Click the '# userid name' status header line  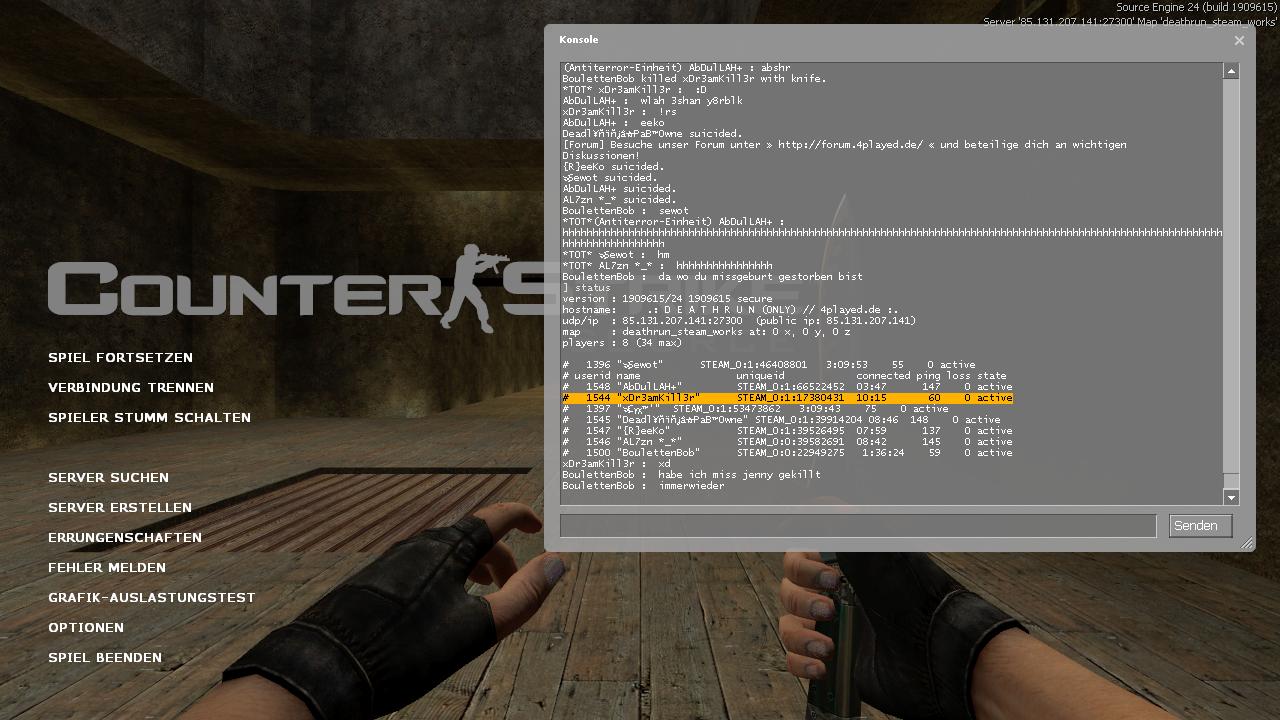784,376
